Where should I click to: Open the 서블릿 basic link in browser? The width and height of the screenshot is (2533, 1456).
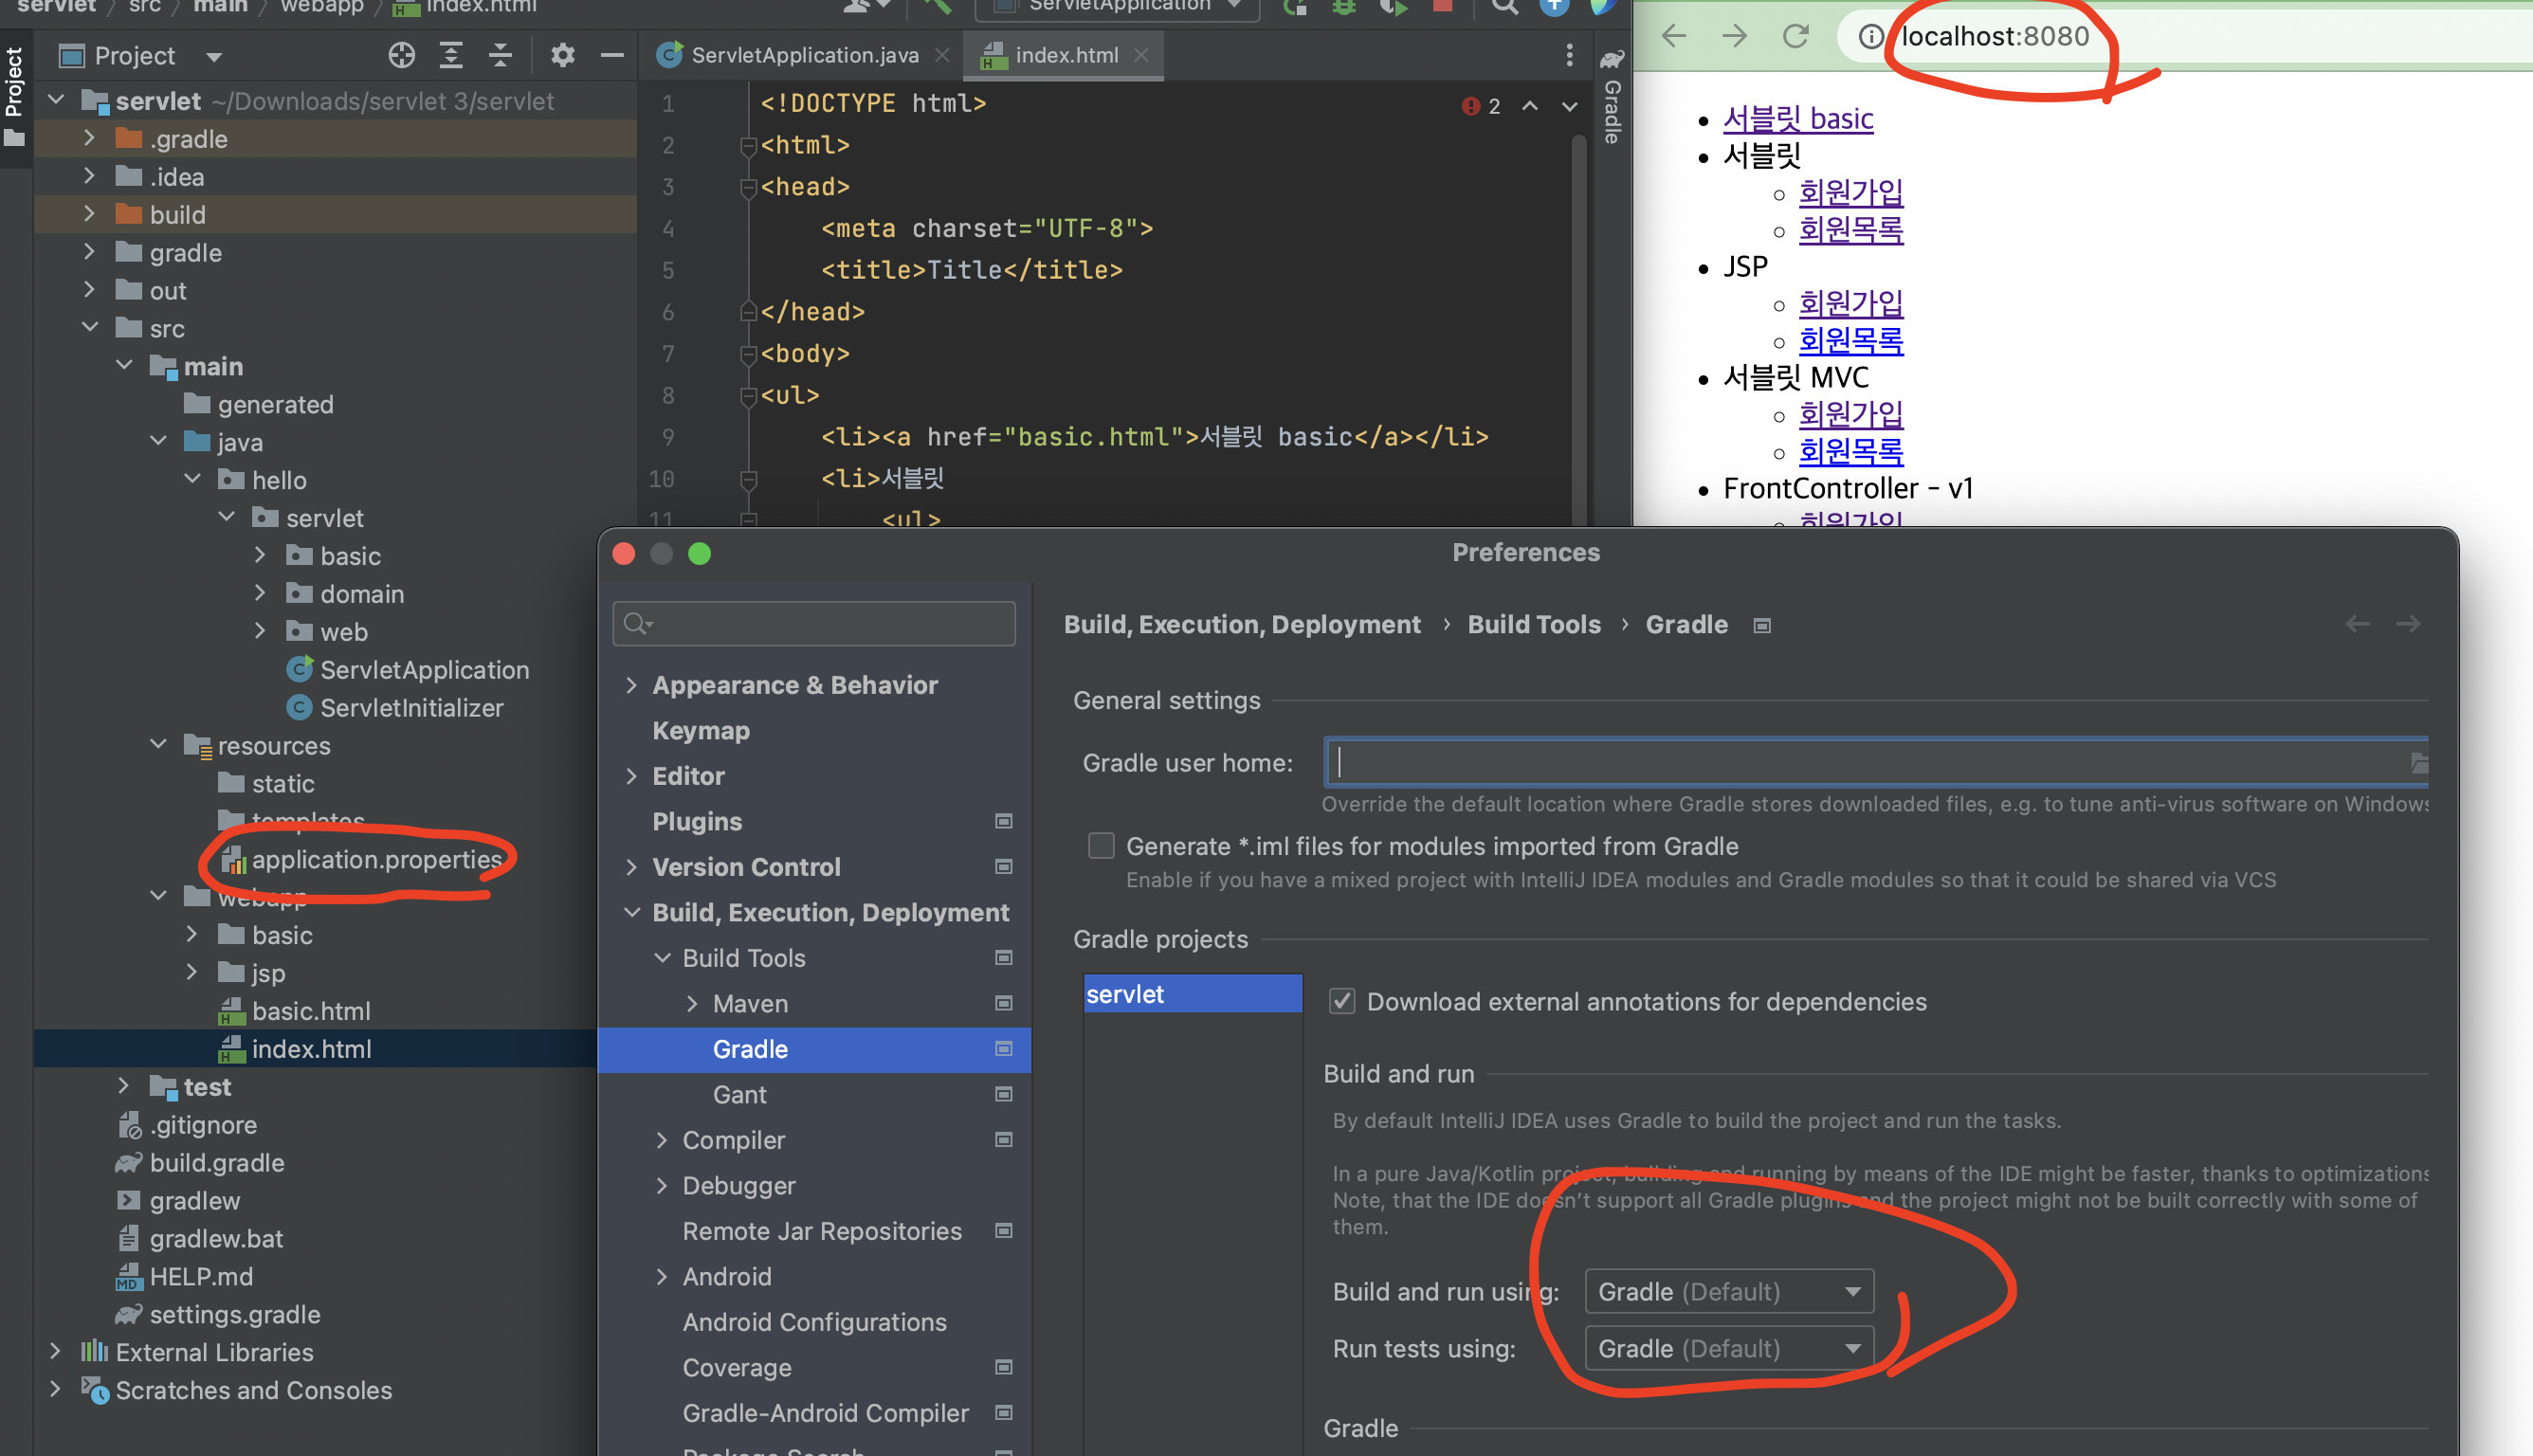point(1797,118)
